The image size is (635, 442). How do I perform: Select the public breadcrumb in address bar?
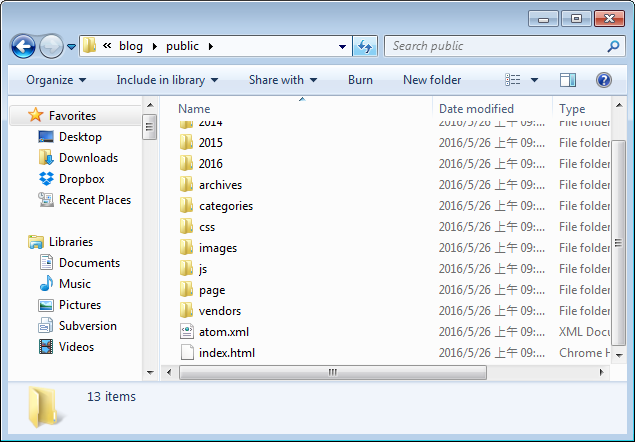click(x=182, y=46)
